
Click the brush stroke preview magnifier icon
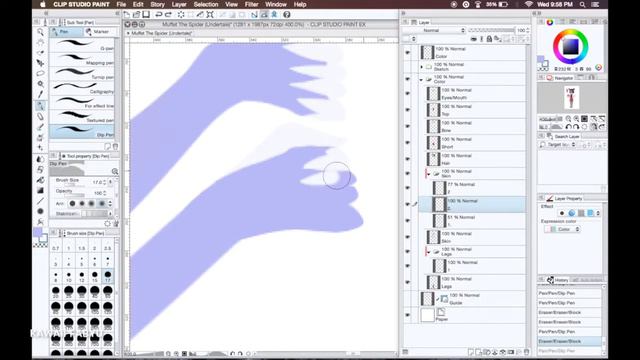click(115, 171)
